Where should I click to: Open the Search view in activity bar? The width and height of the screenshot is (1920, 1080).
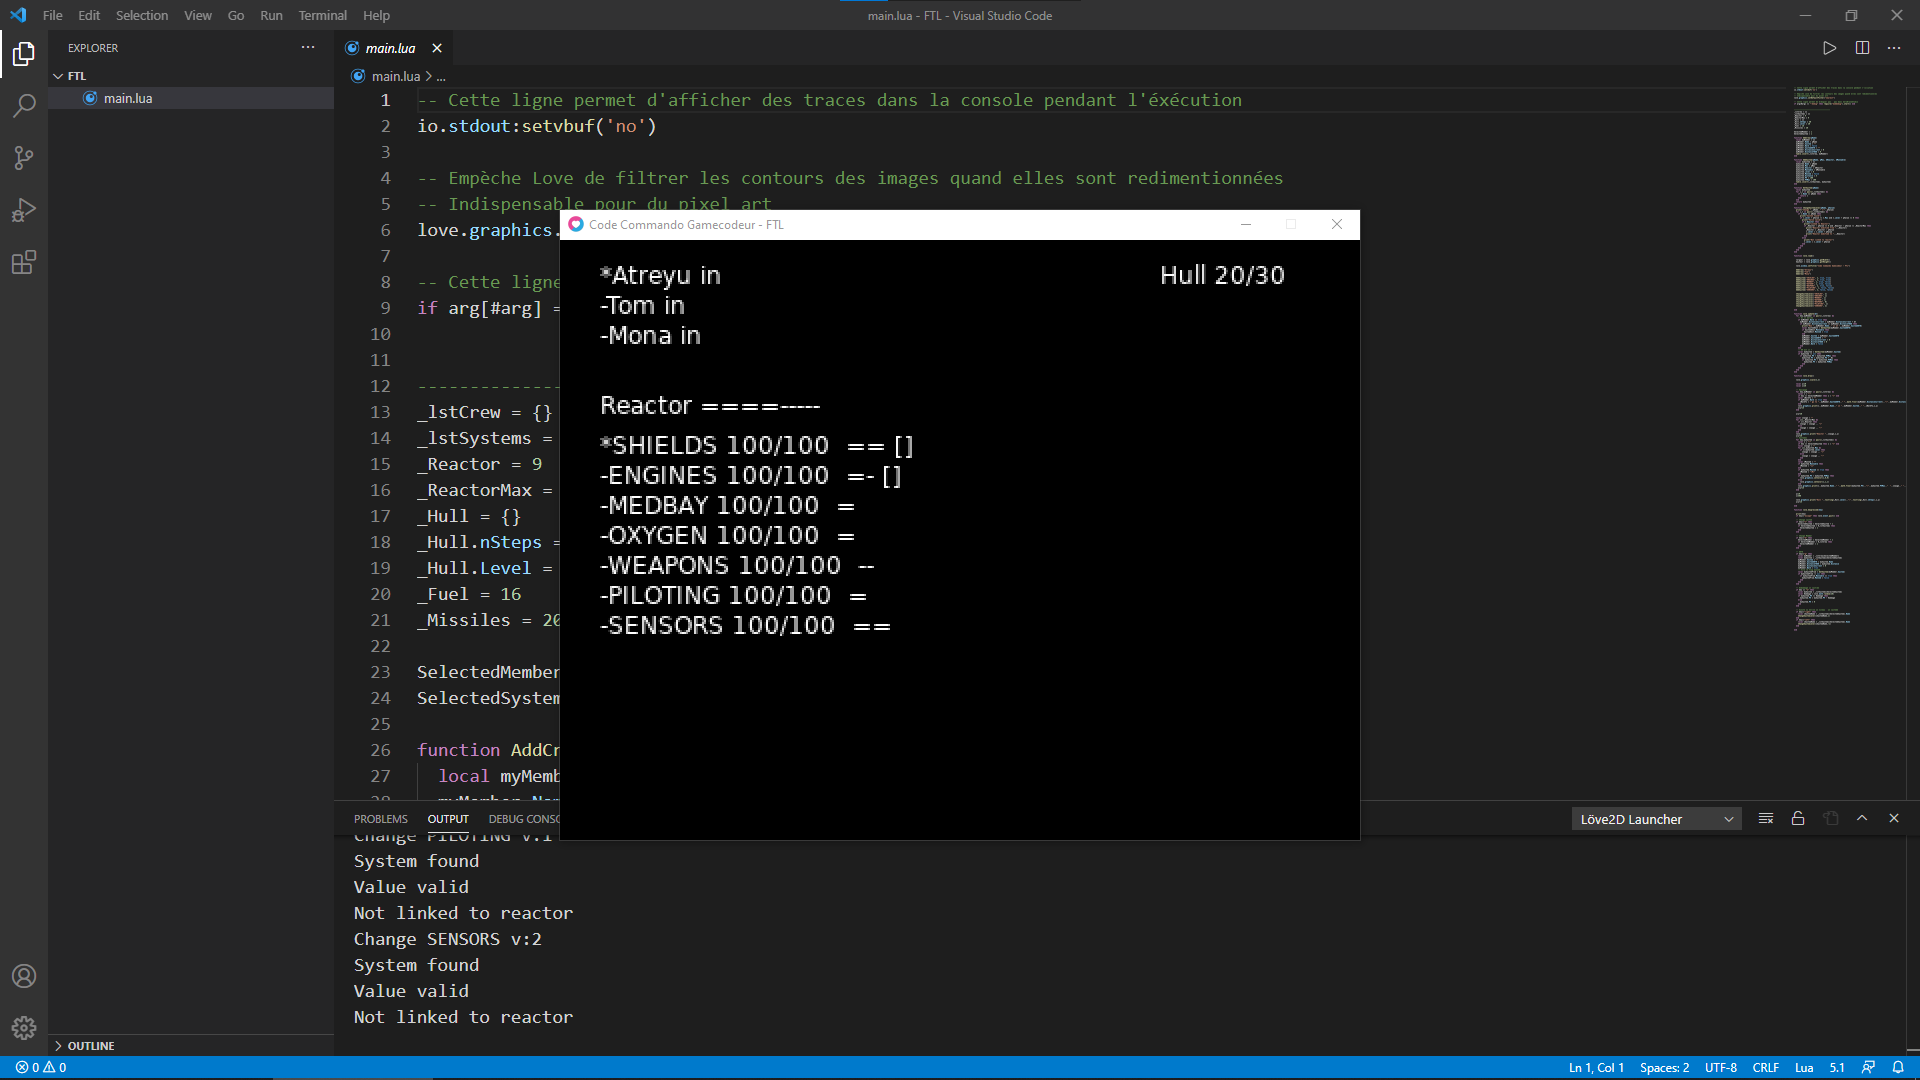(x=24, y=105)
